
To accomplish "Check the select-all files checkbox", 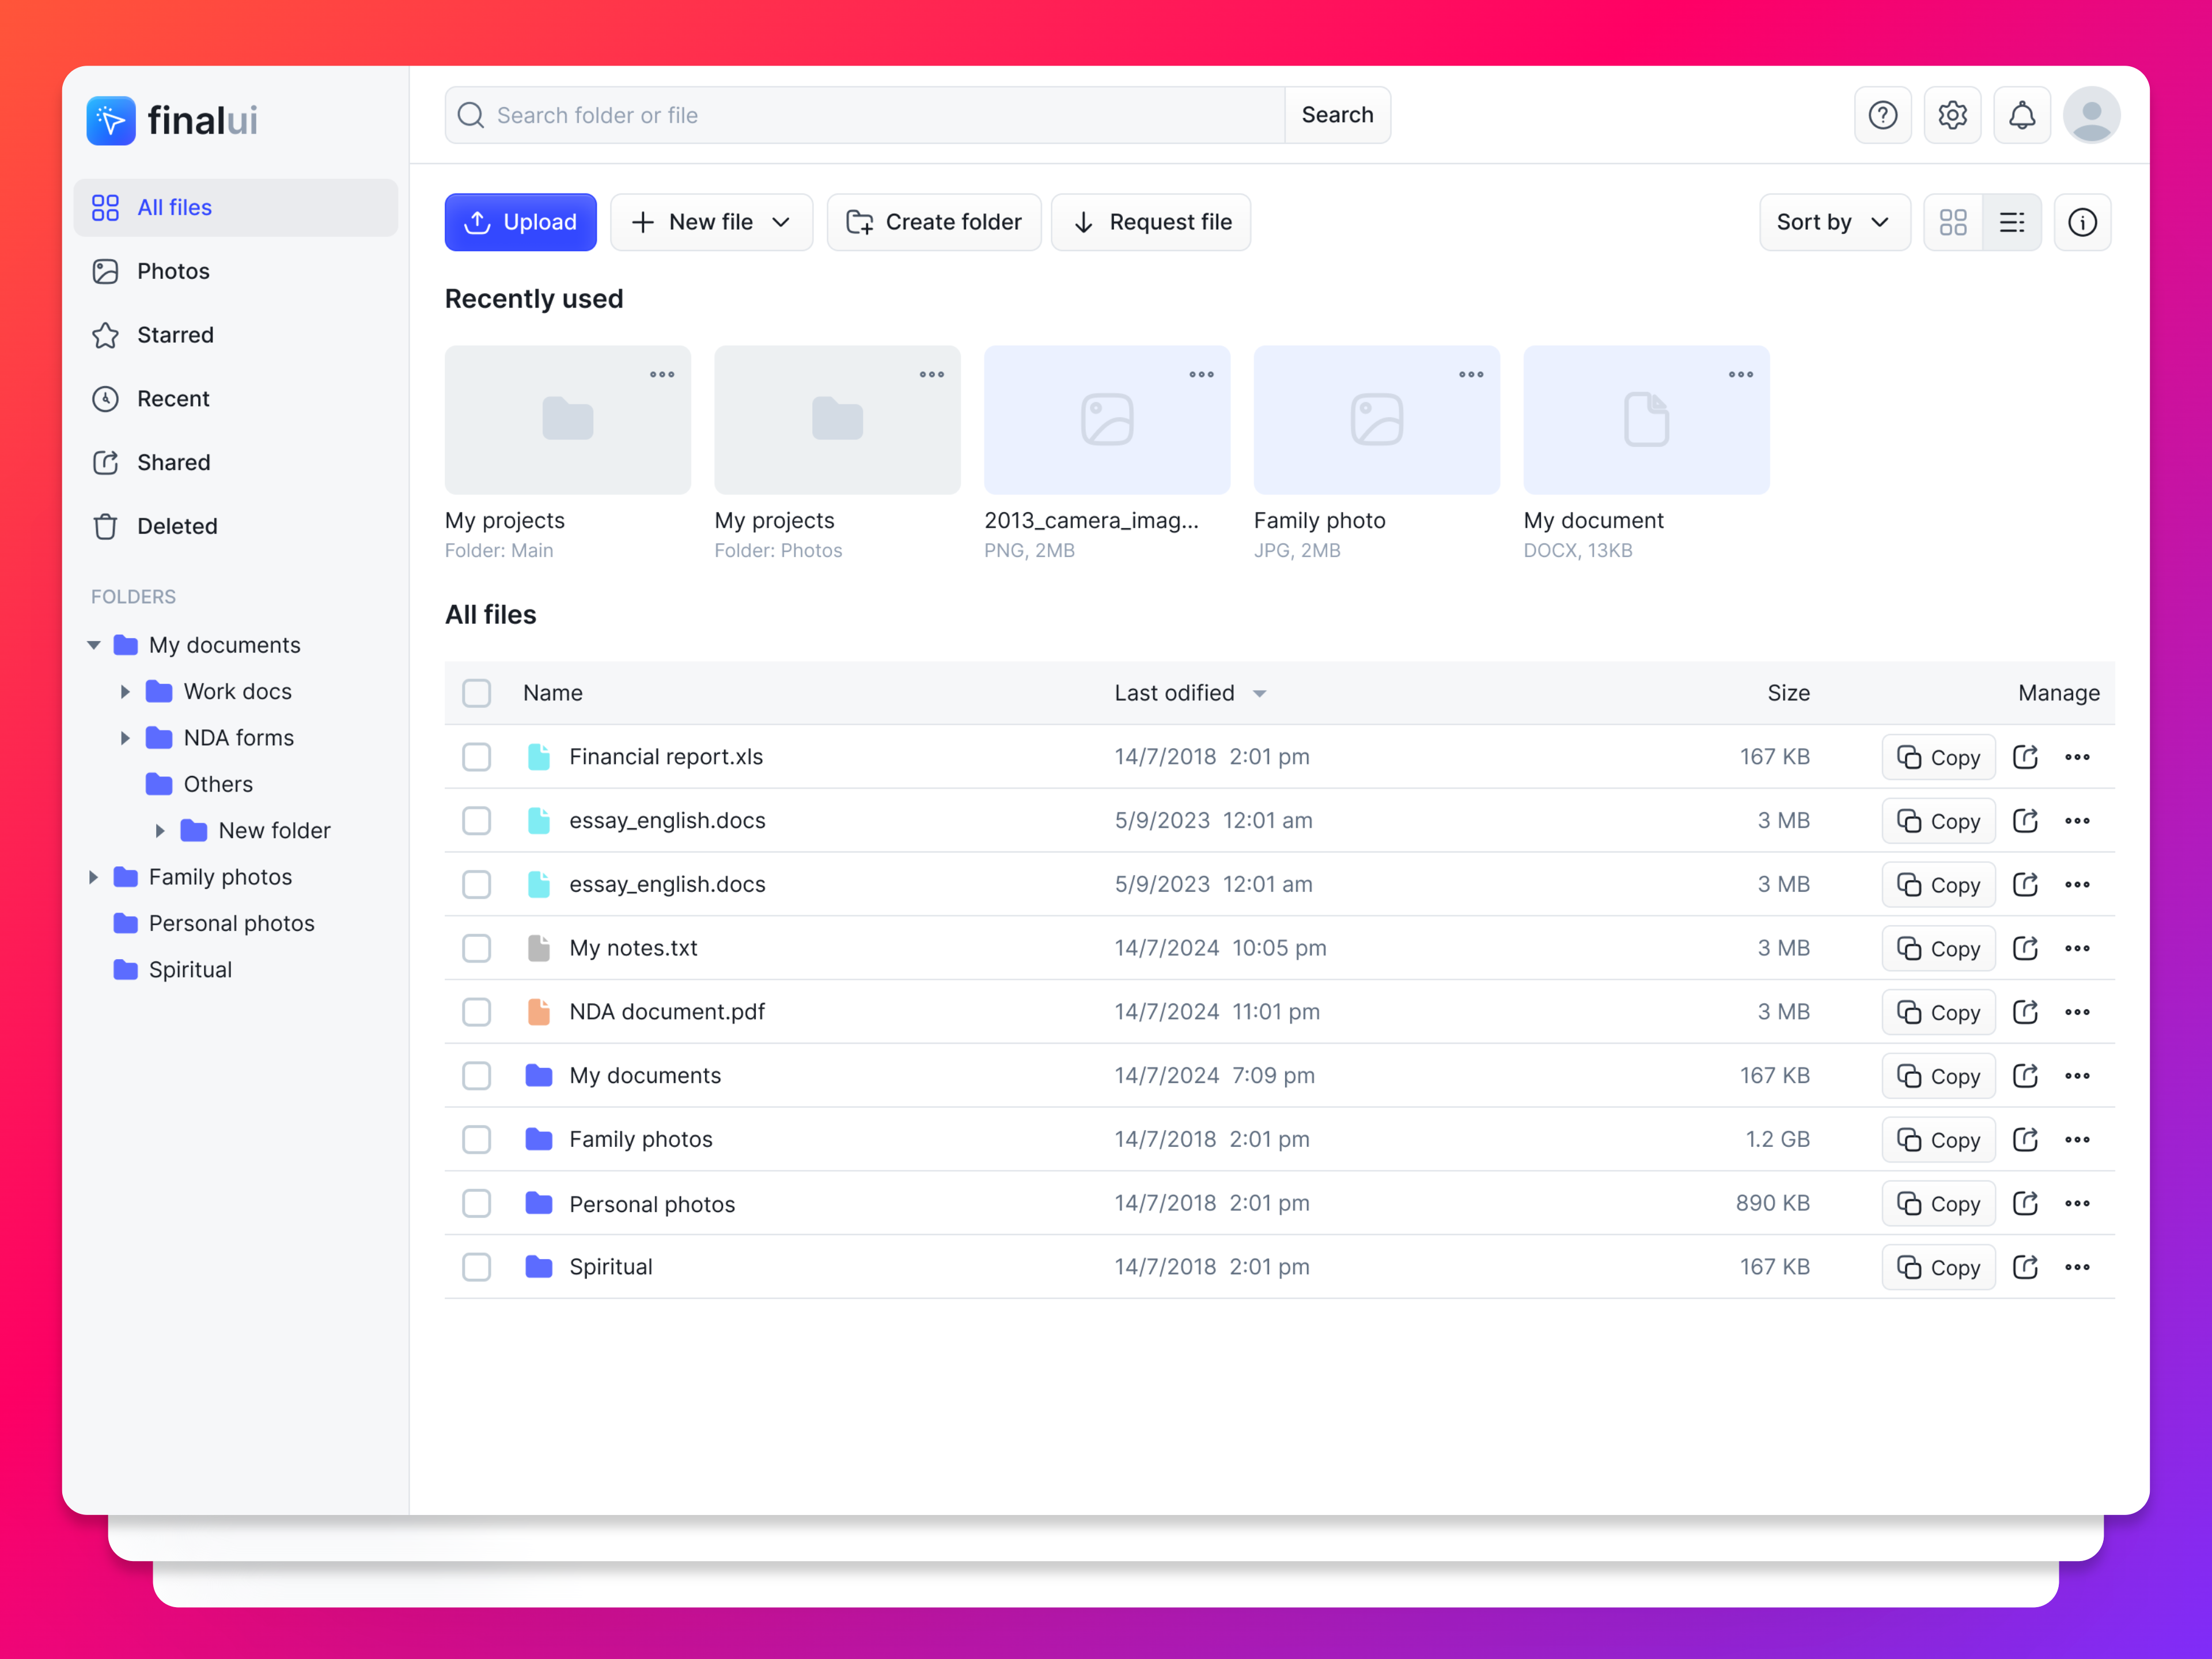I will (477, 692).
